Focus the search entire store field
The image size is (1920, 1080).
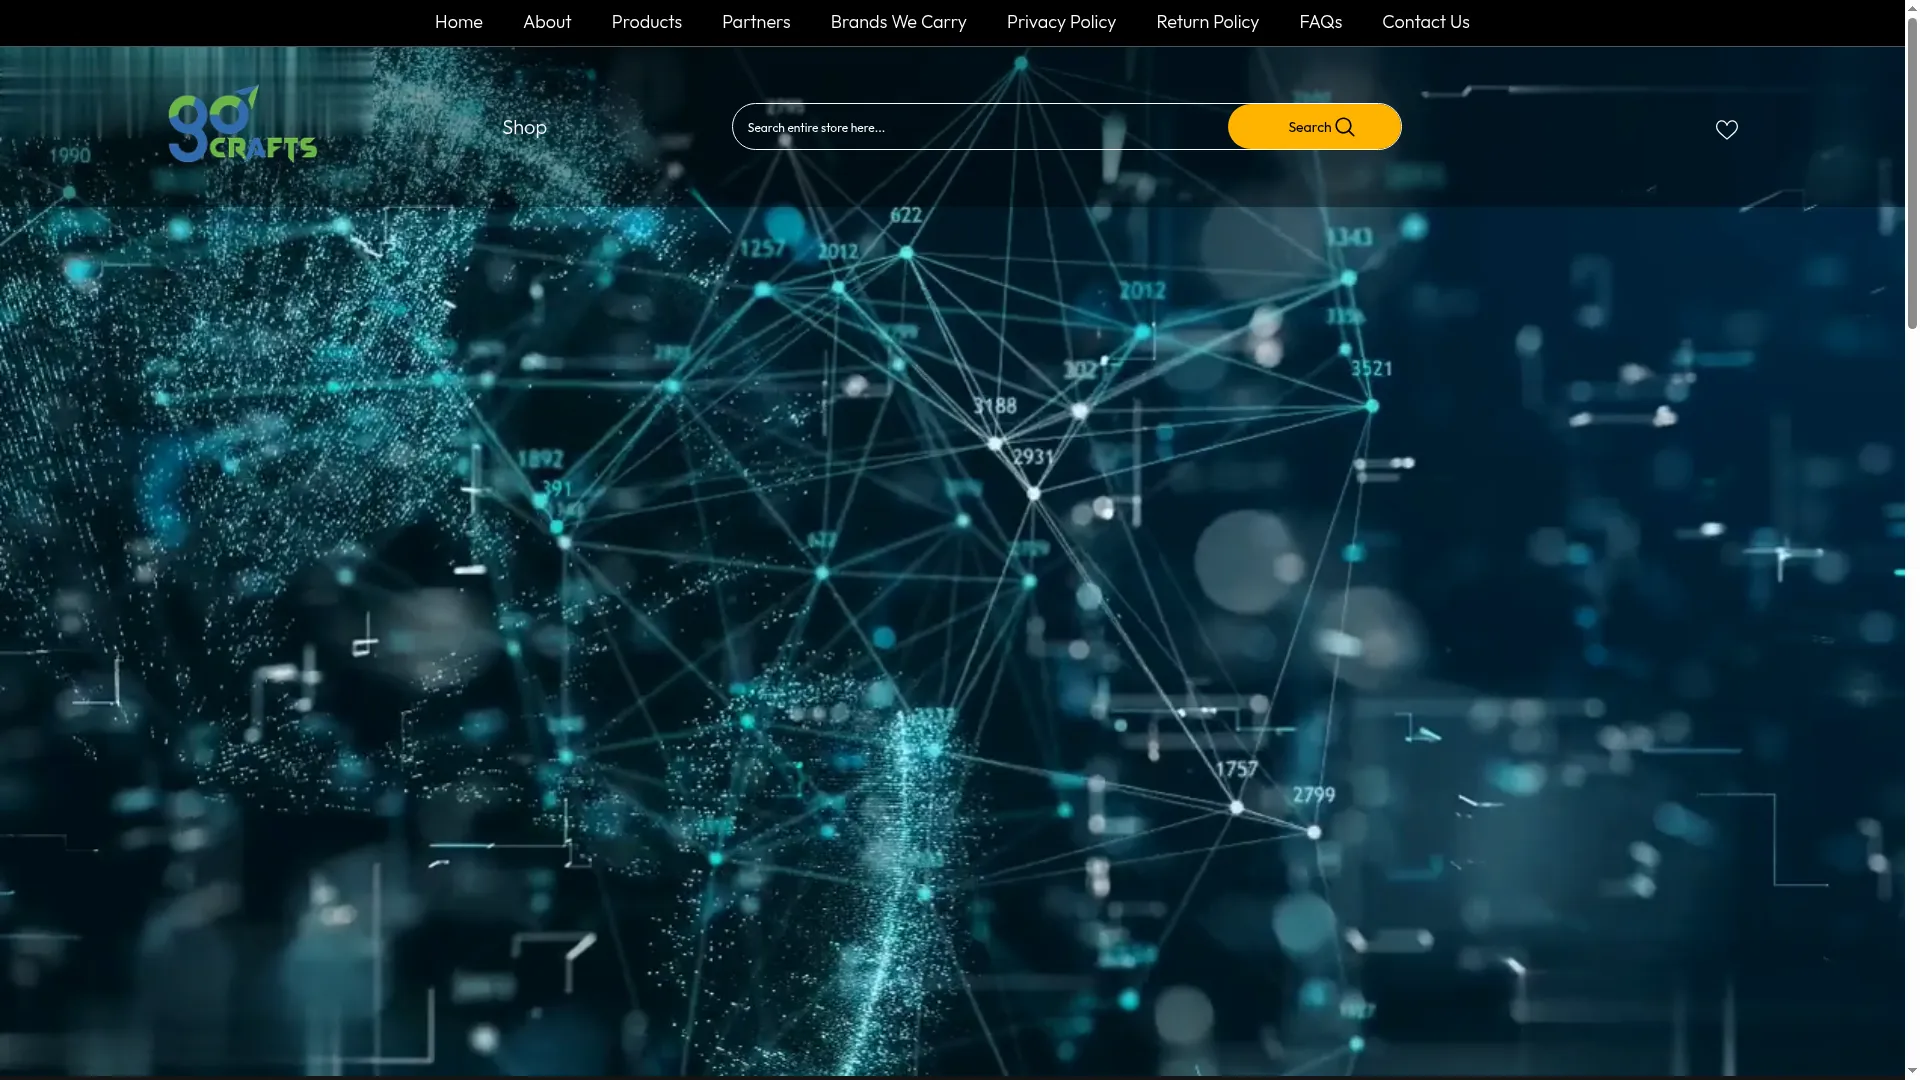coord(980,127)
